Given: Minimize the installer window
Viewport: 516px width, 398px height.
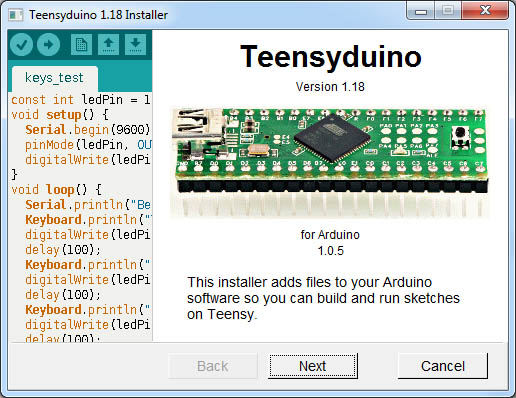Looking at the screenshot, I should pos(421,11).
